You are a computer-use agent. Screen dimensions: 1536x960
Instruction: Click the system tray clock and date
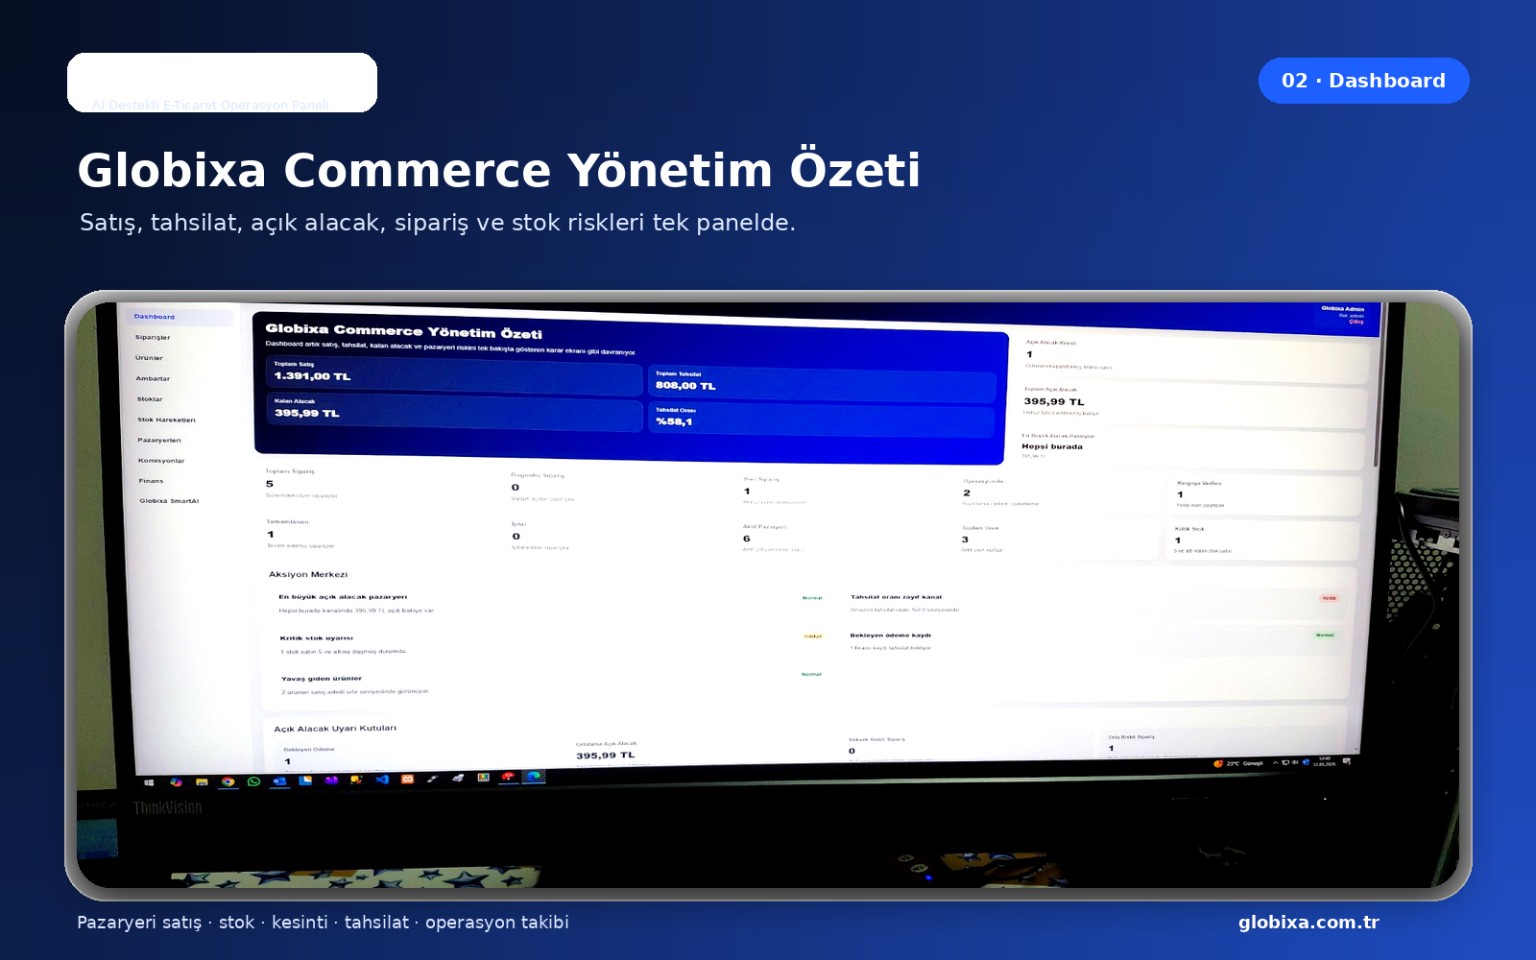(1324, 761)
